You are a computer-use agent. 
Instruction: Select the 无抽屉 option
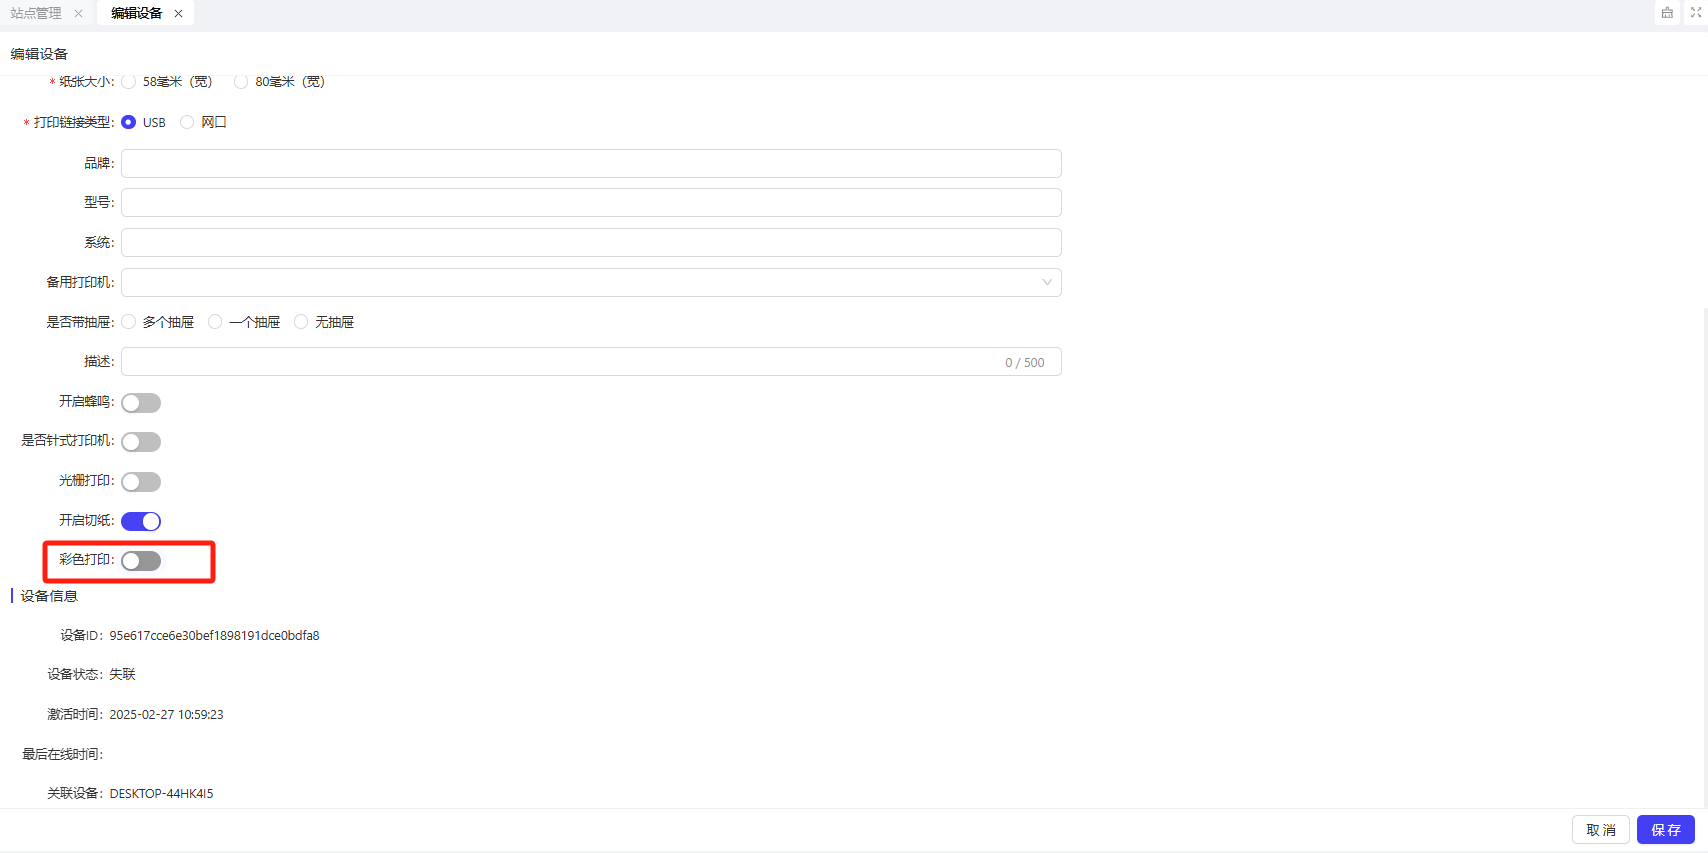coord(301,322)
